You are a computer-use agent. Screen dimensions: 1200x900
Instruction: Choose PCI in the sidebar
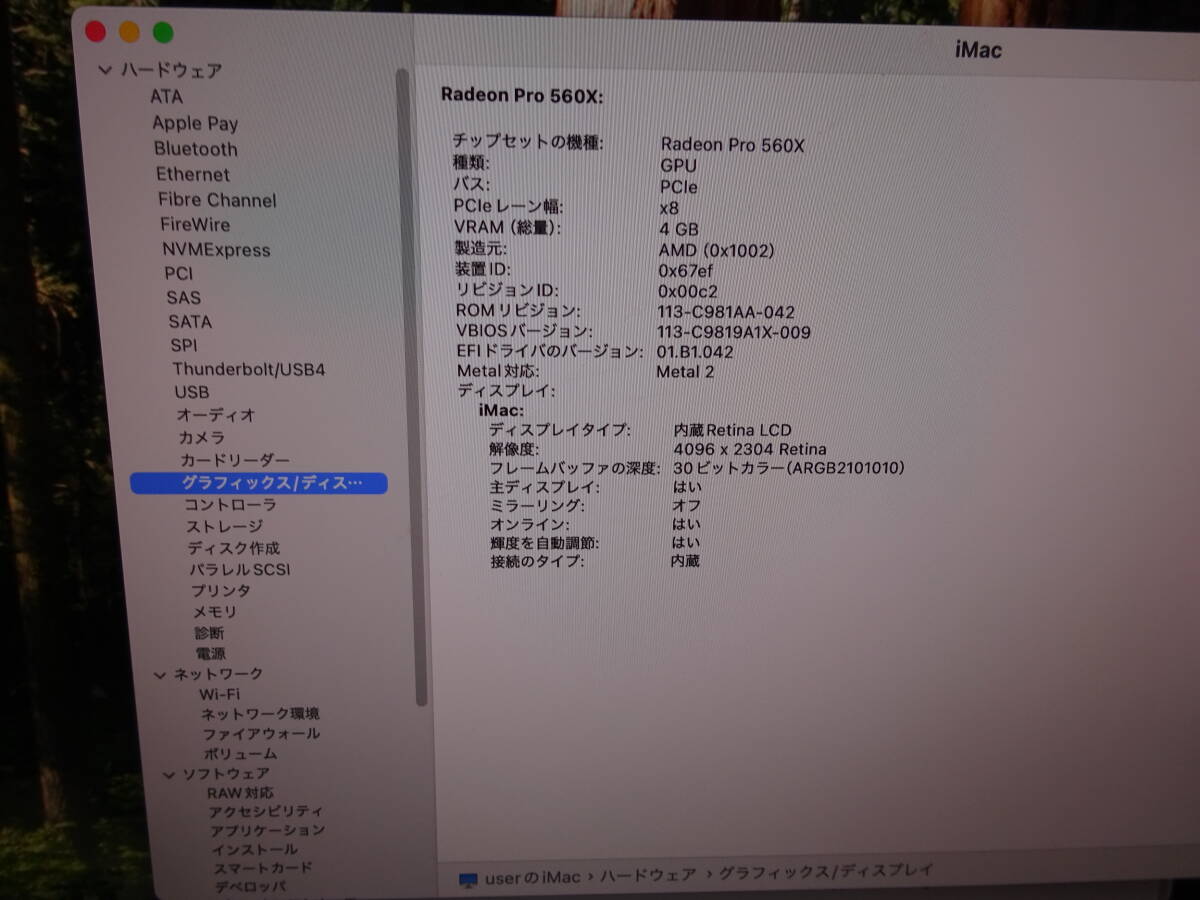pos(178,273)
